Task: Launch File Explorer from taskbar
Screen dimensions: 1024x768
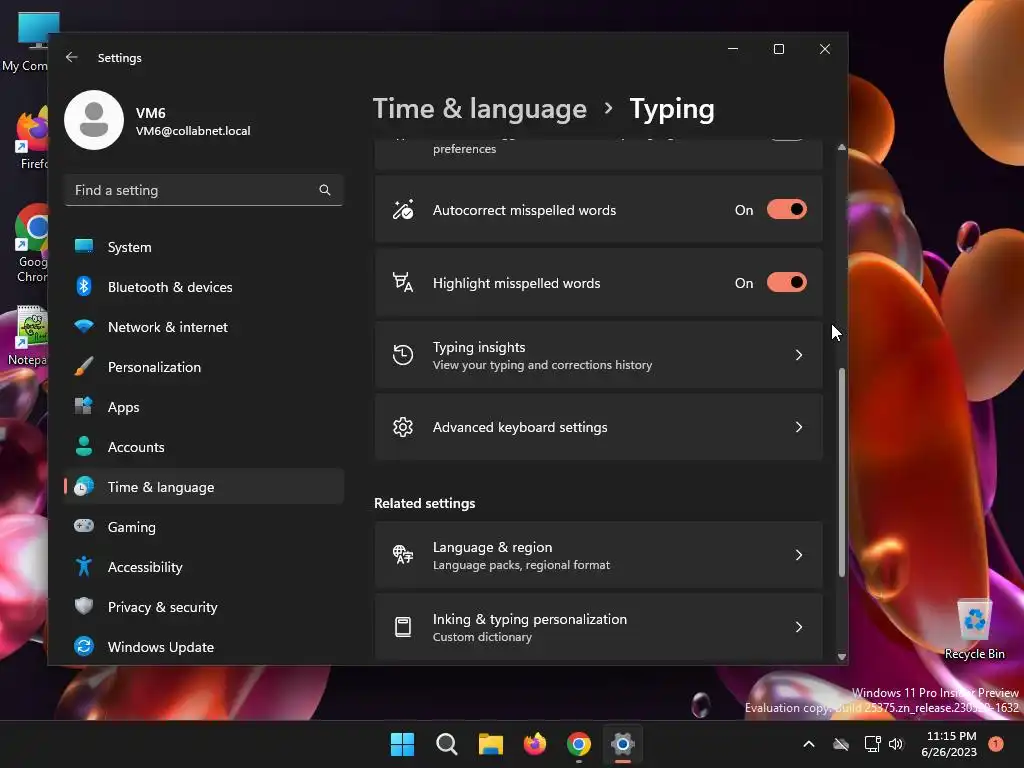Action: pos(490,744)
